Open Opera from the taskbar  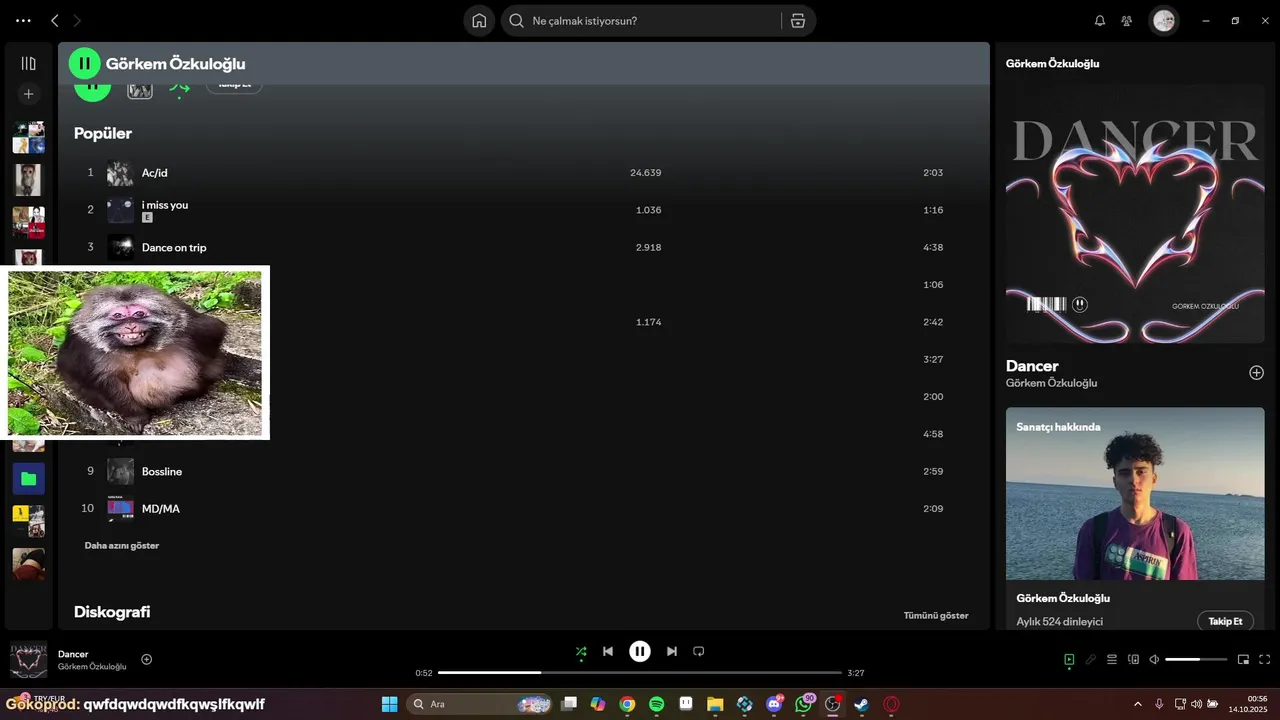[x=891, y=704]
